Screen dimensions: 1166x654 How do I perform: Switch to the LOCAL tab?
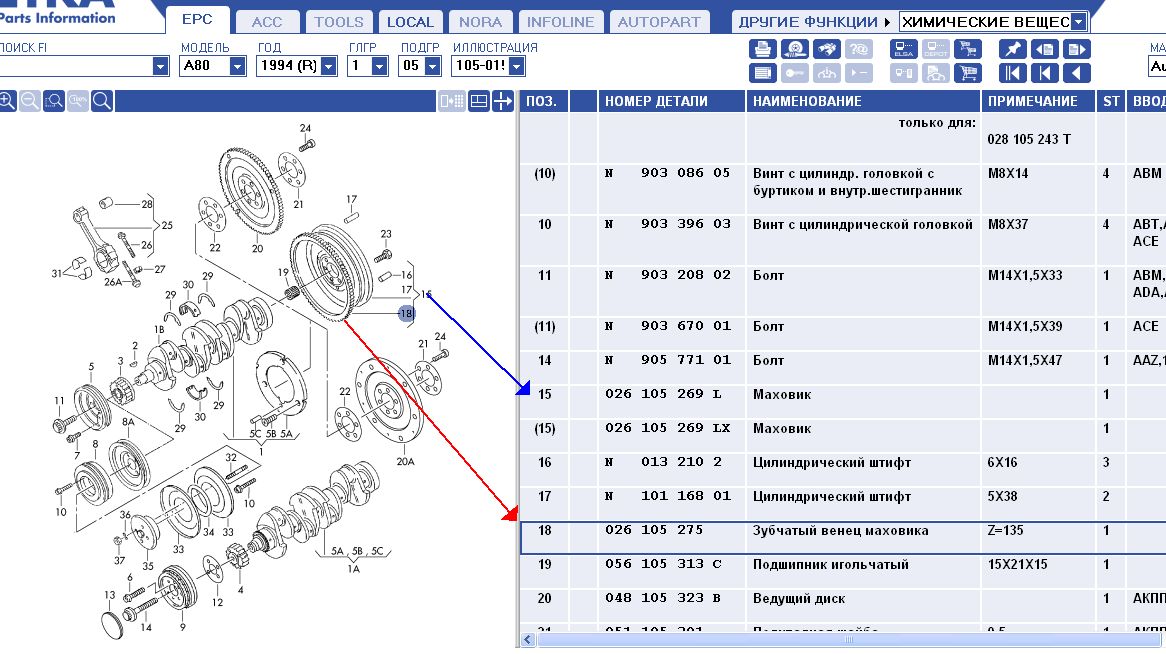[410, 22]
